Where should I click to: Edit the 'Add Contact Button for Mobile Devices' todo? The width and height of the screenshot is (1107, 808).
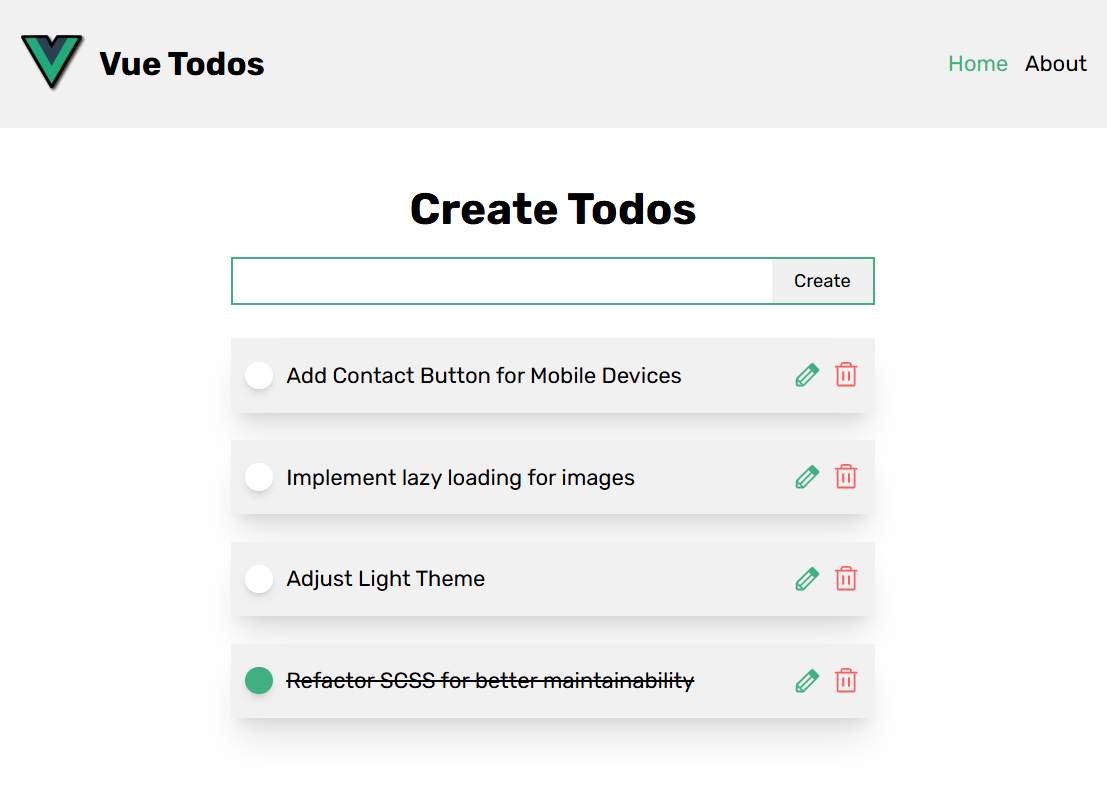[x=807, y=375]
